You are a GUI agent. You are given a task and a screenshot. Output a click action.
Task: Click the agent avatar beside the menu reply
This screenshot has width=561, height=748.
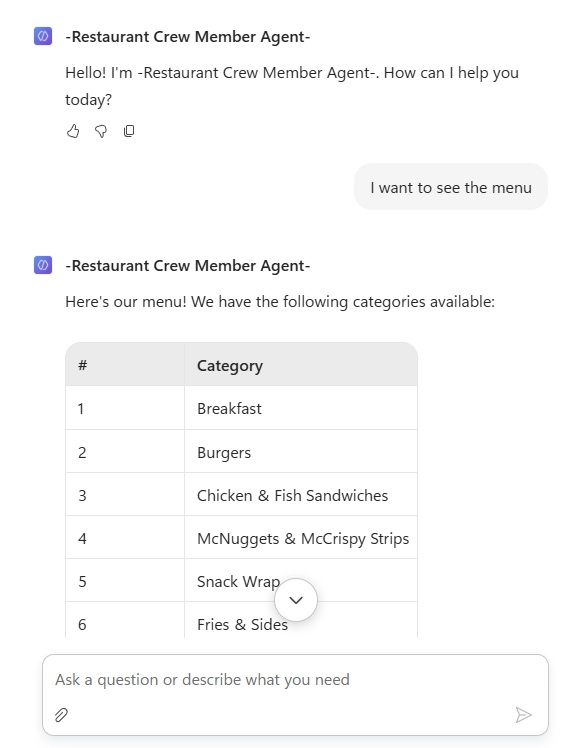point(43,265)
